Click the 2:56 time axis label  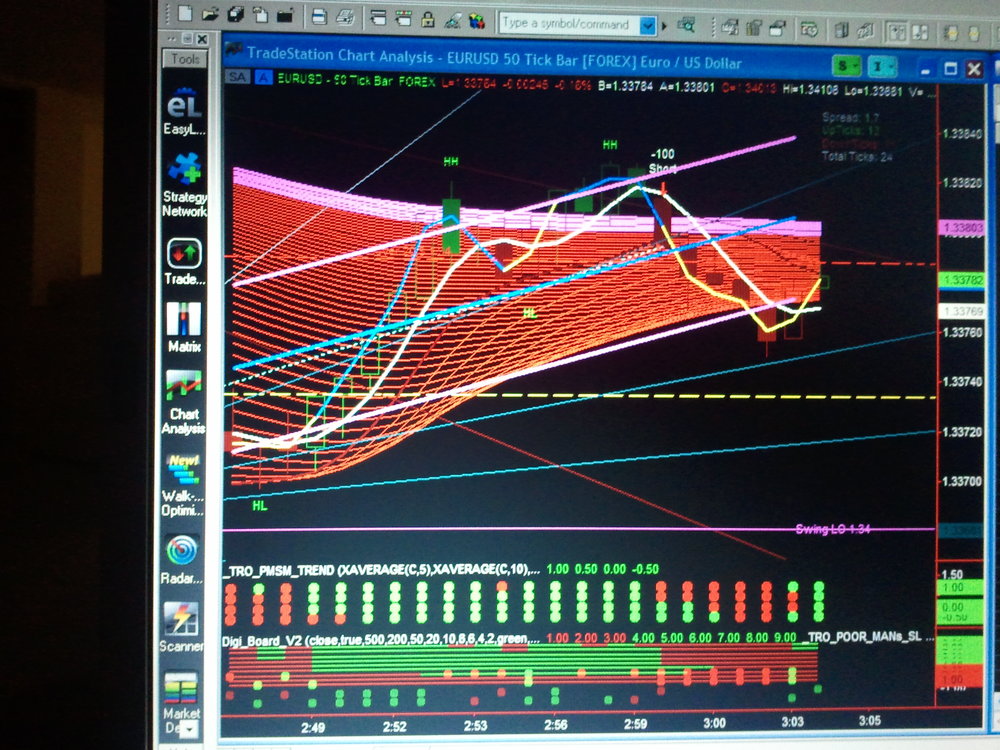point(555,724)
